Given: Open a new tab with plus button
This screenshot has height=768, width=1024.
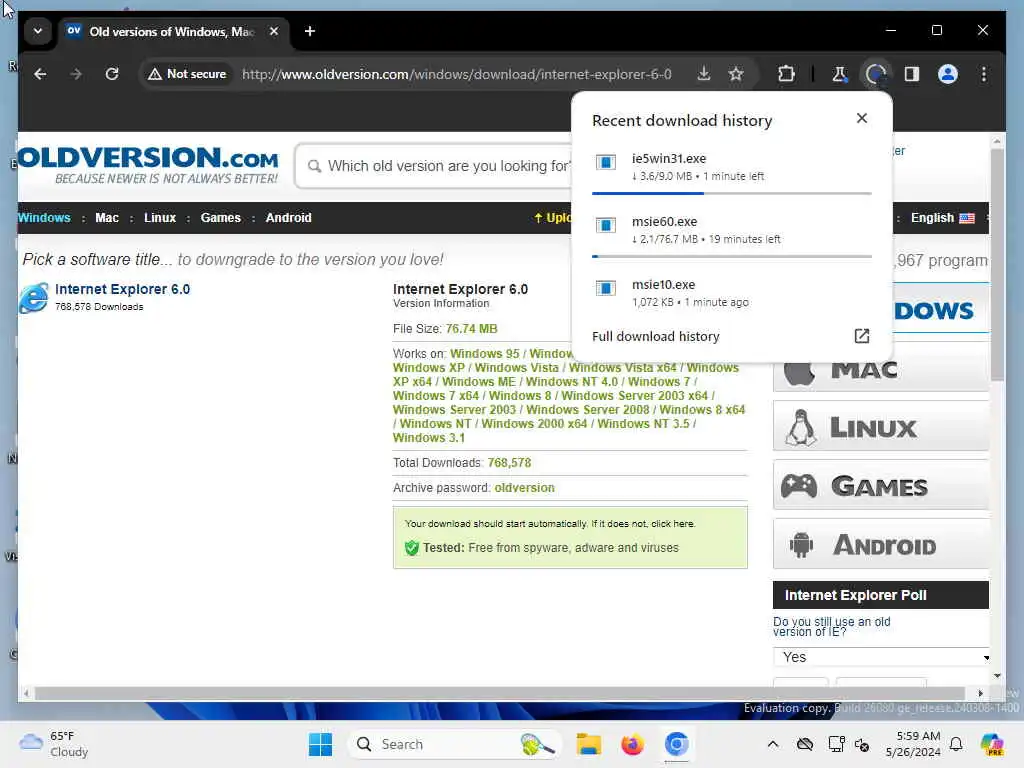Looking at the screenshot, I should (310, 31).
